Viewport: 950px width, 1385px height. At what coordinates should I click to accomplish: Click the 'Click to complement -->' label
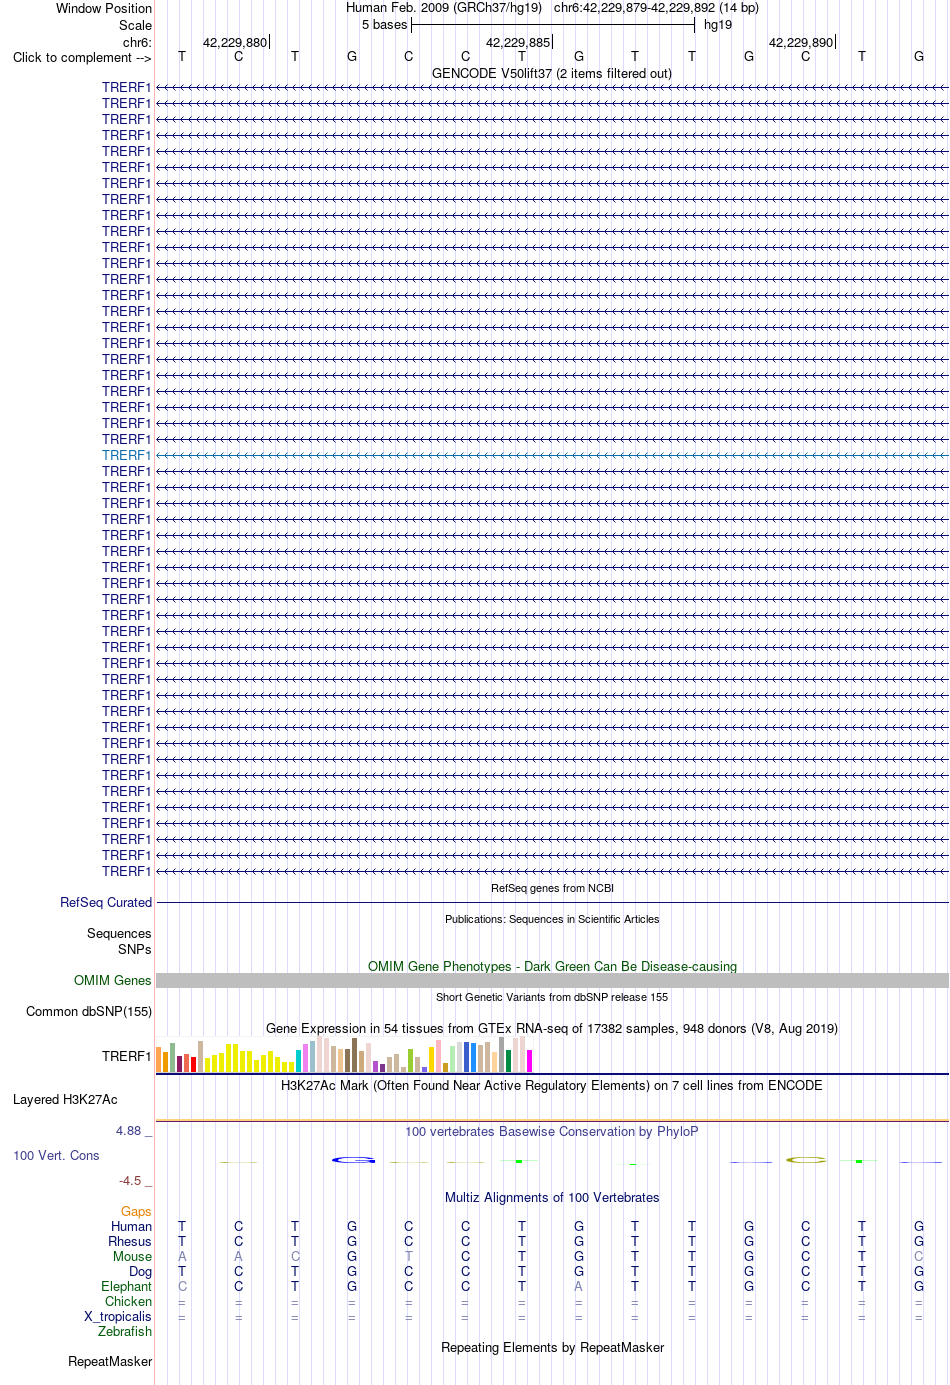(82, 57)
